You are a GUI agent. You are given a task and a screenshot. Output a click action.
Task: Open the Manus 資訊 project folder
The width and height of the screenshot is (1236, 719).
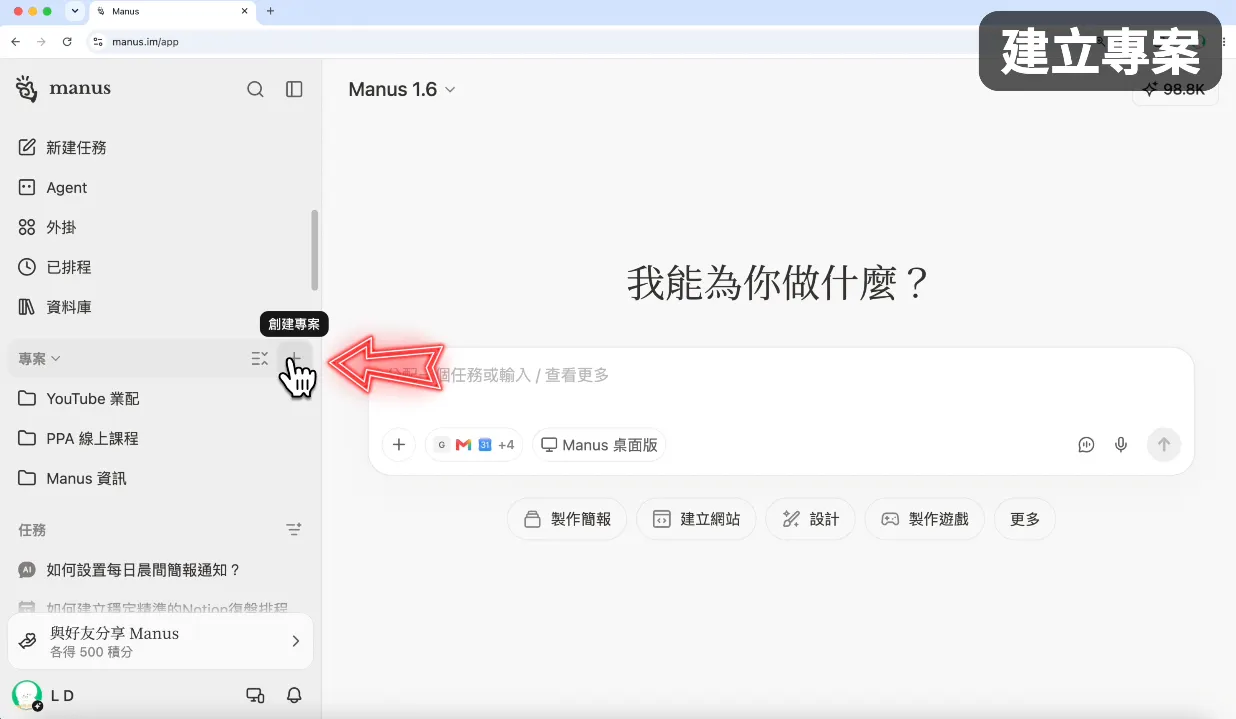(160, 478)
